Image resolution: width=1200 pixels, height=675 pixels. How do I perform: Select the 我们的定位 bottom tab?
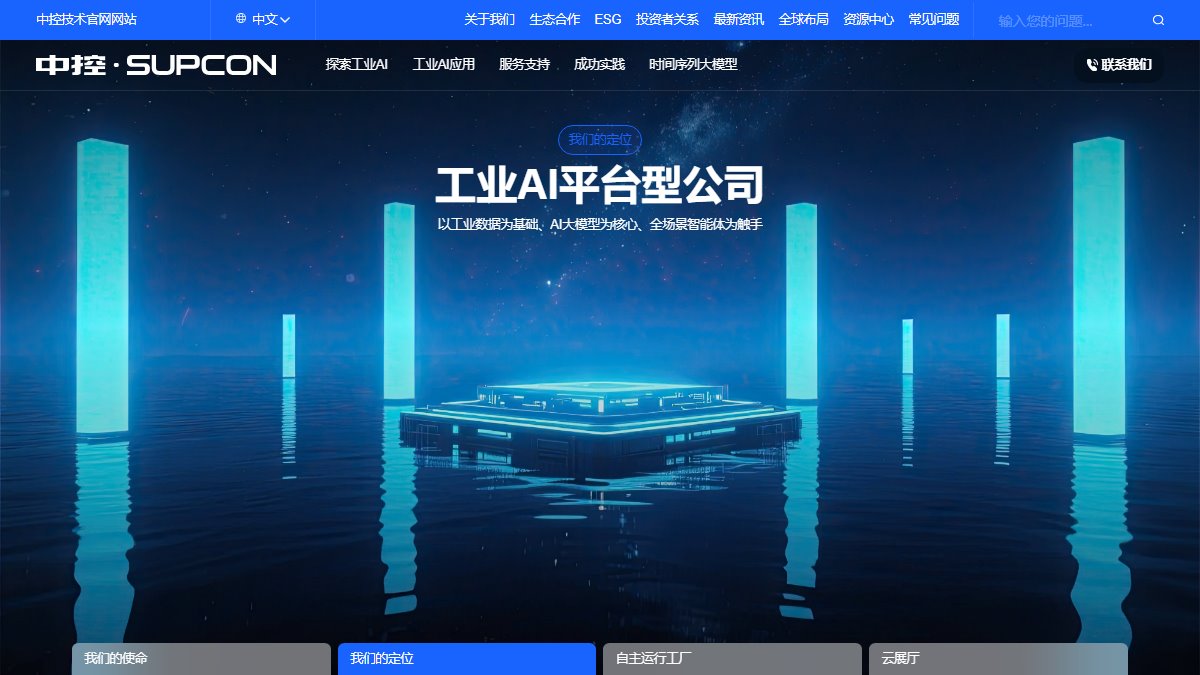tap(467, 659)
